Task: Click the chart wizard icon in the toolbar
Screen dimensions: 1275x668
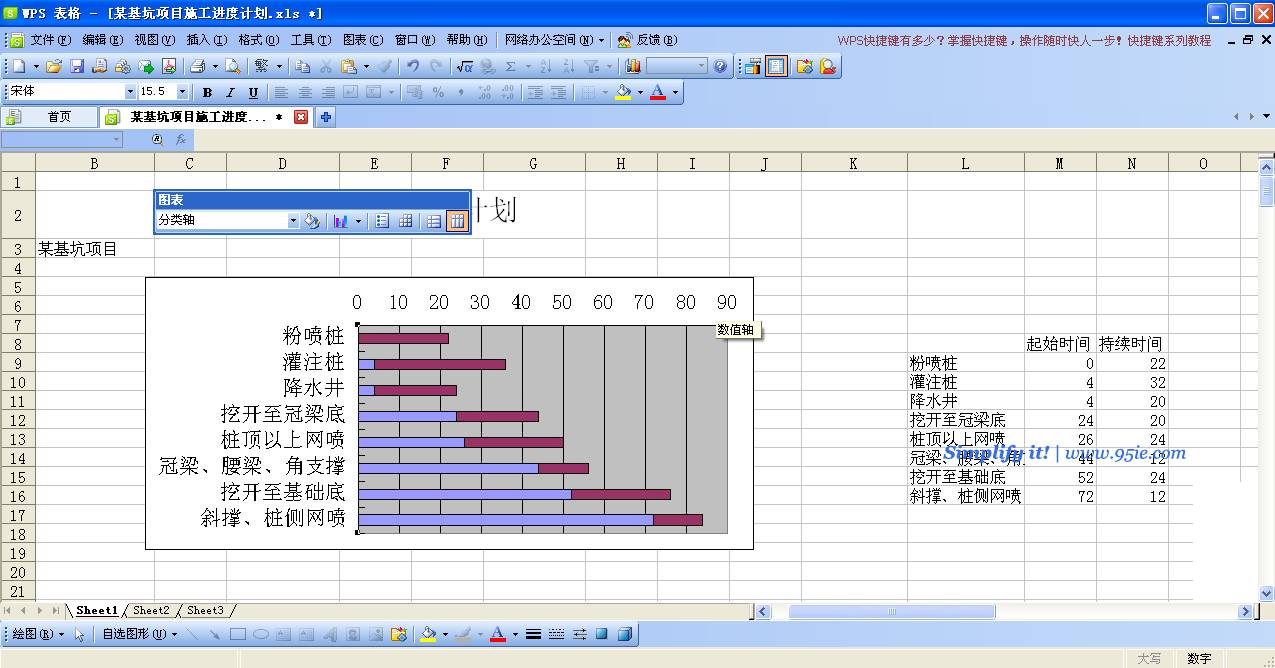Action: pyautogui.click(x=633, y=67)
